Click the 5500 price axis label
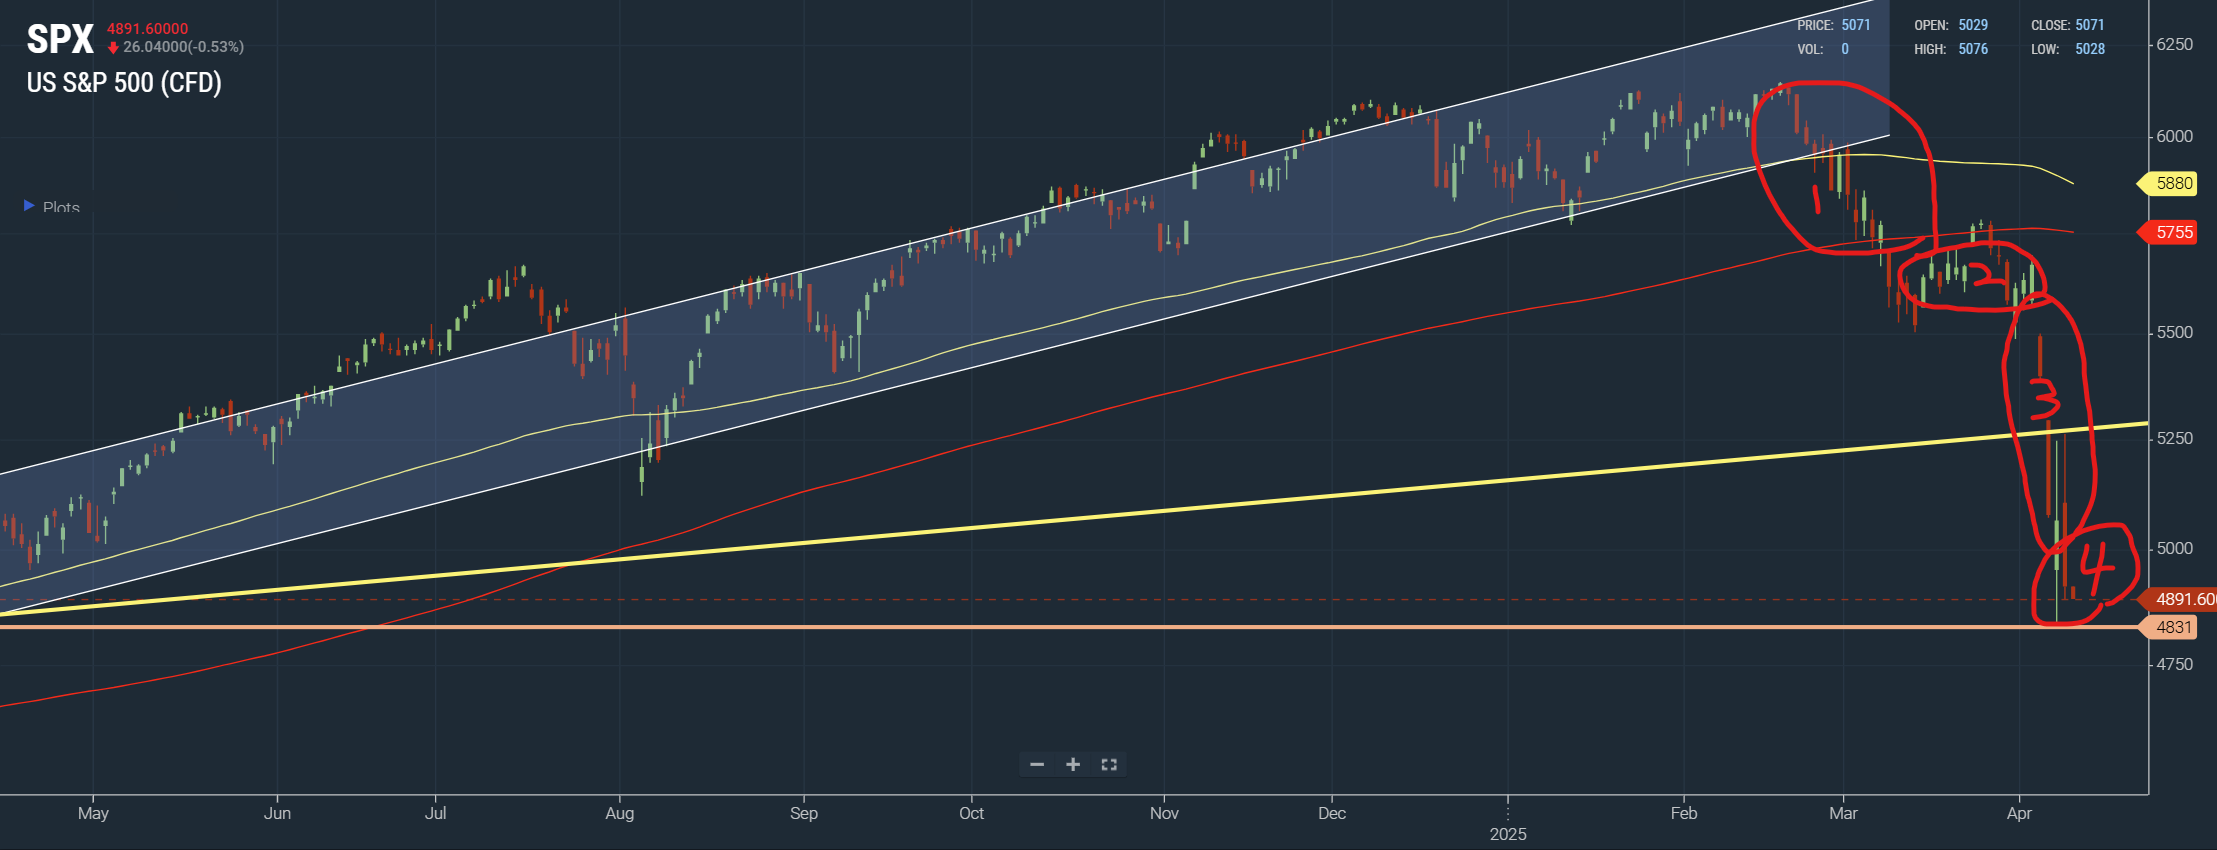2217x850 pixels. tap(2174, 332)
